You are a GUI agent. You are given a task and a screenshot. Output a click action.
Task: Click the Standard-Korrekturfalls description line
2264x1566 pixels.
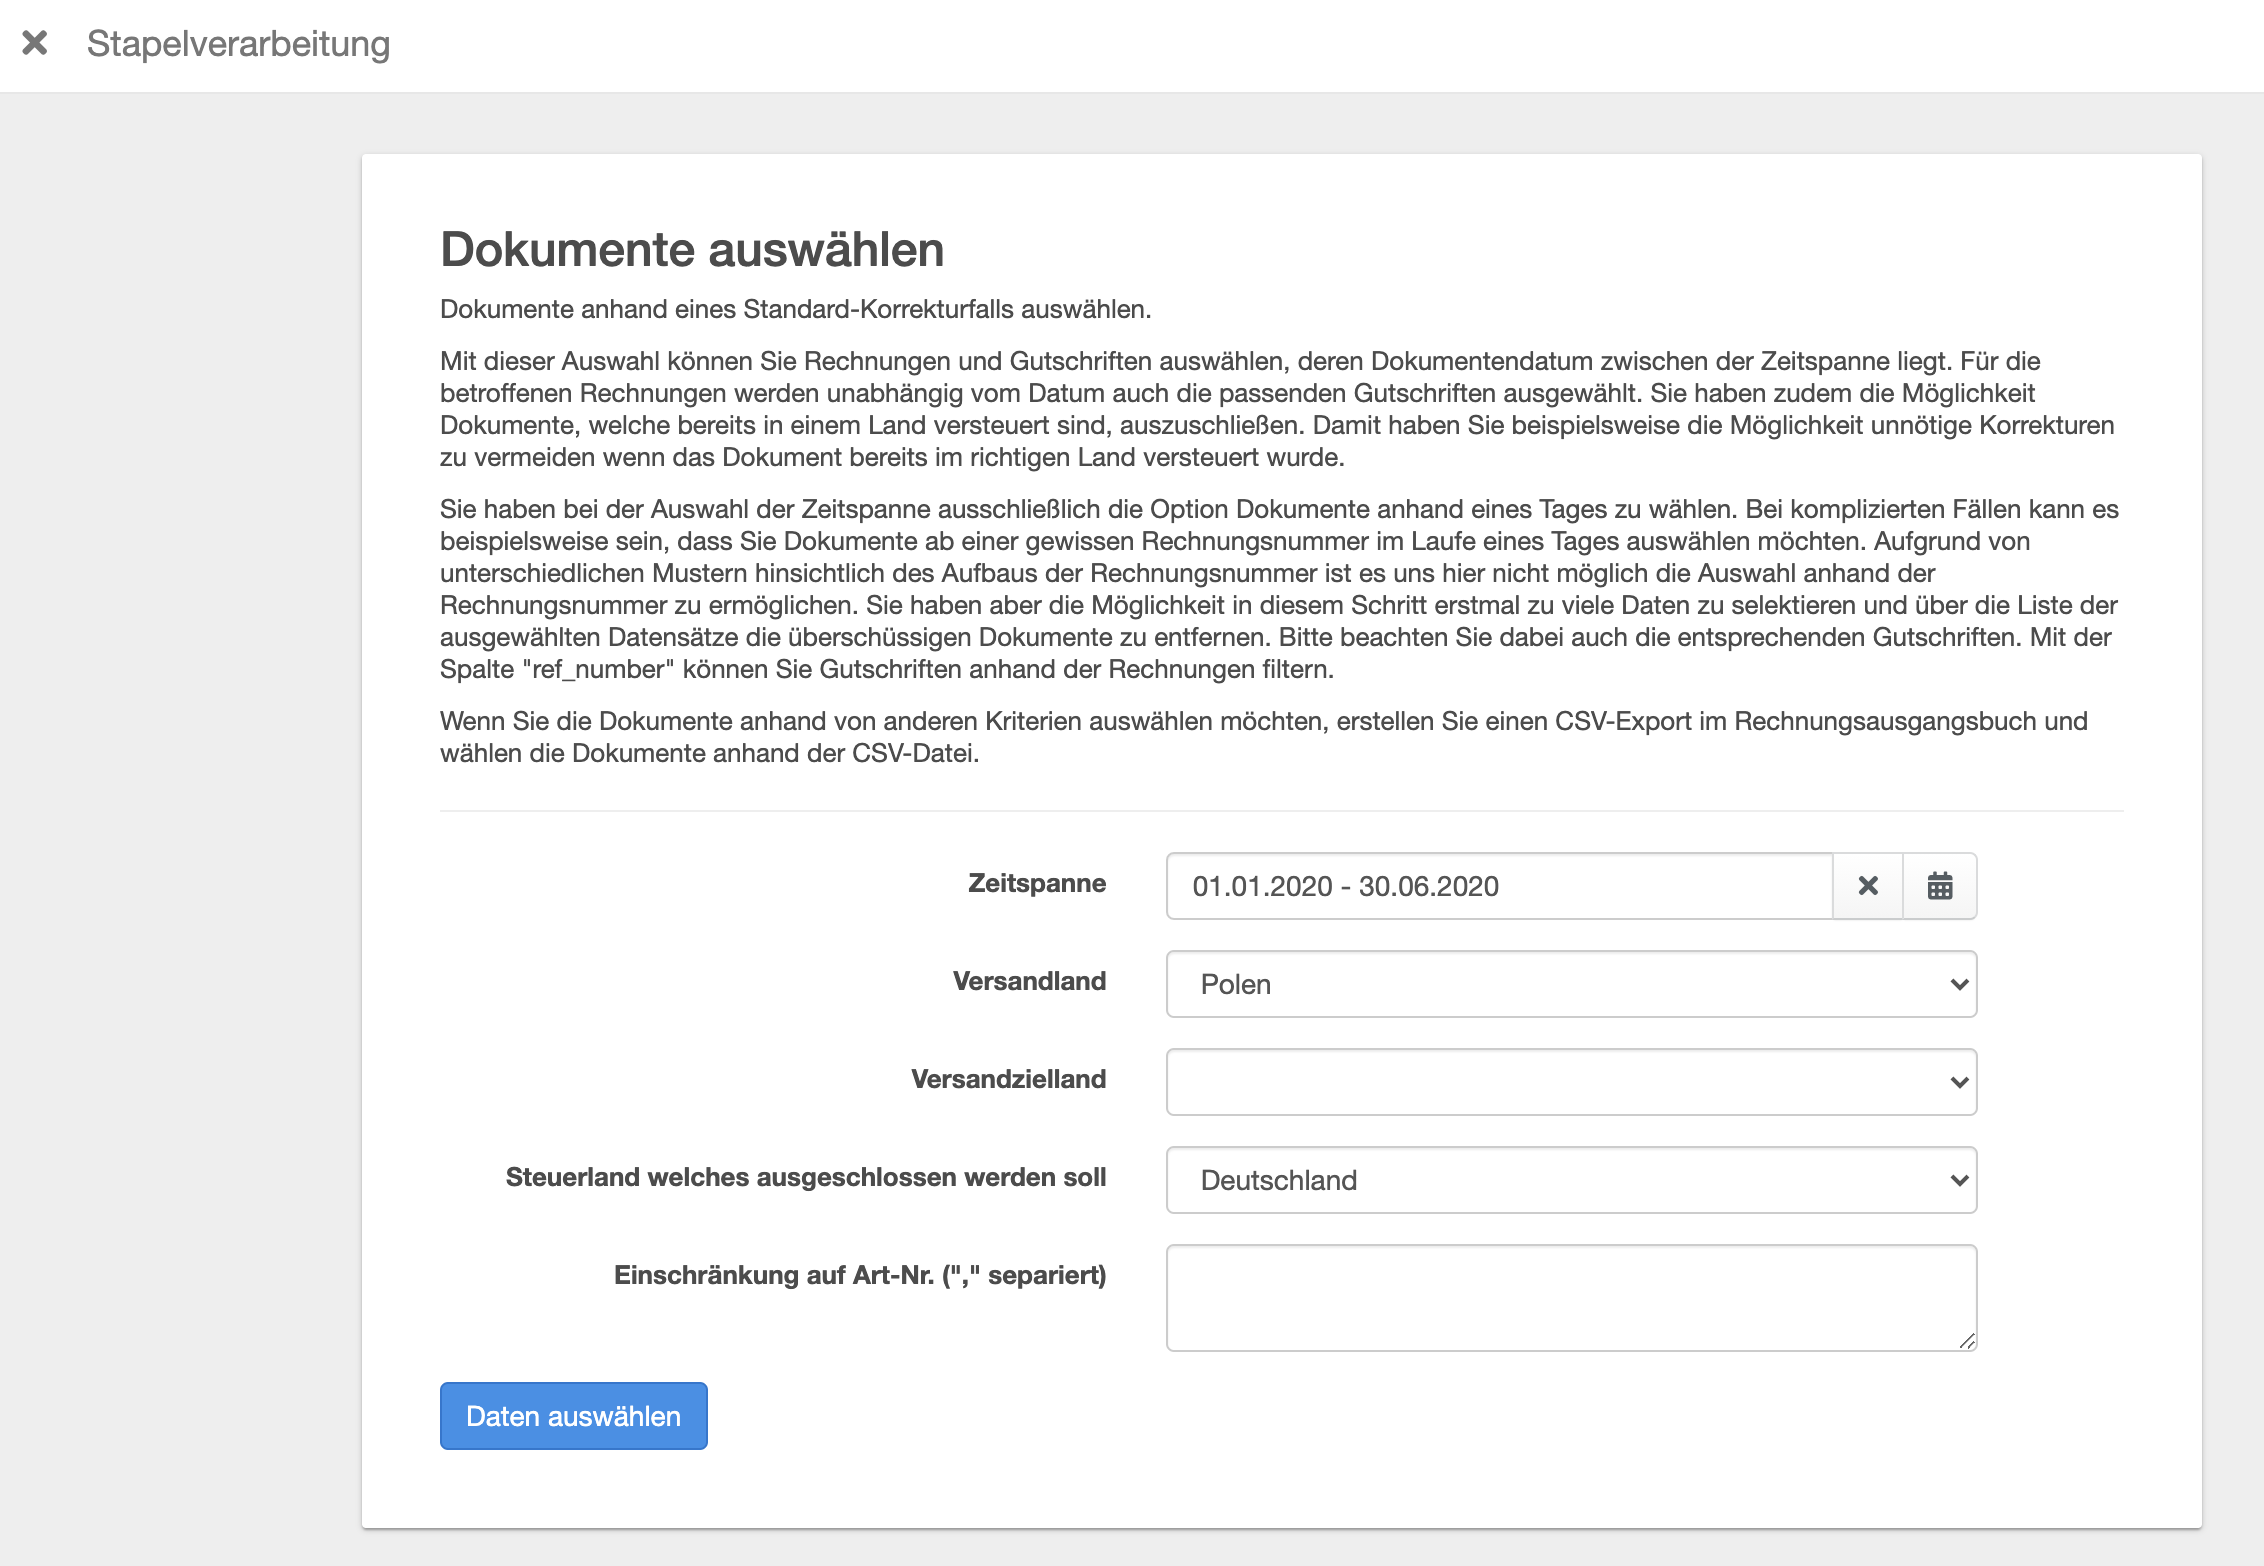[795, 309]
